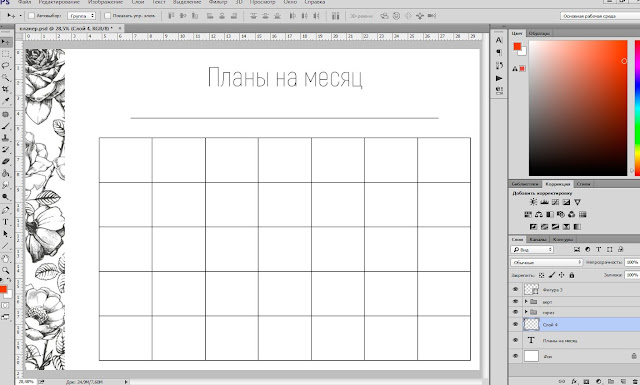Select the Rectangular Marquee tool
The width and height of the screenshot is (640, 385).
tap(6, 54)
